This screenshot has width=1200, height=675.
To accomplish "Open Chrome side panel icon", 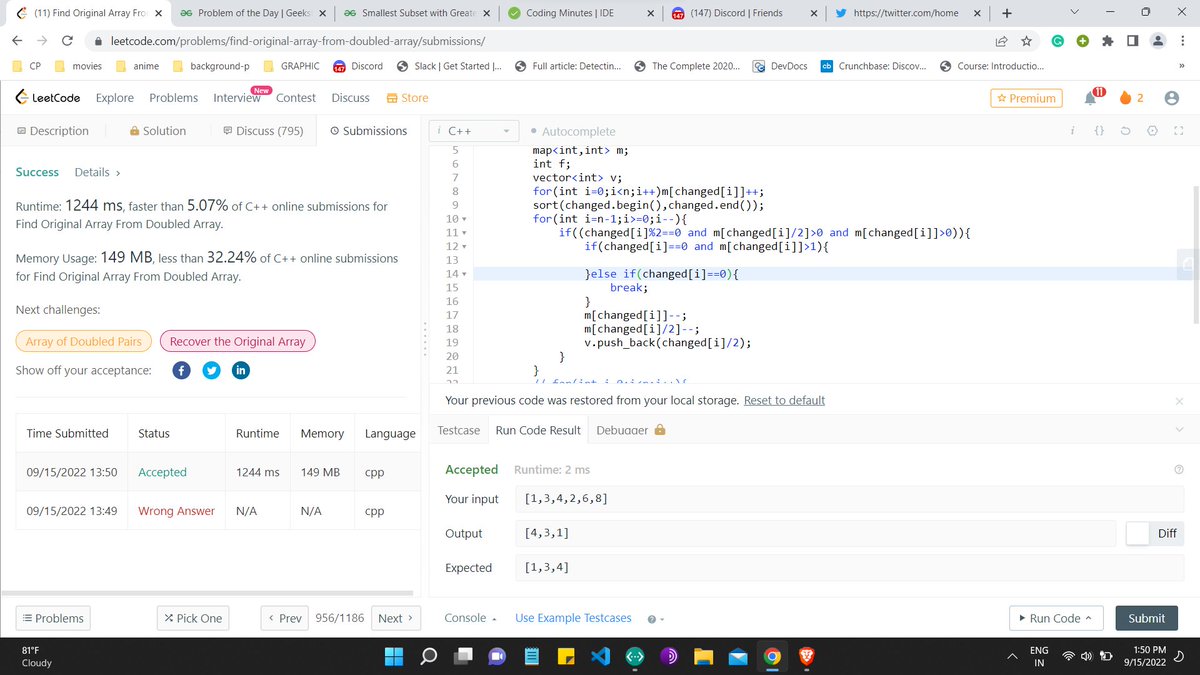I will point(1132,41).
